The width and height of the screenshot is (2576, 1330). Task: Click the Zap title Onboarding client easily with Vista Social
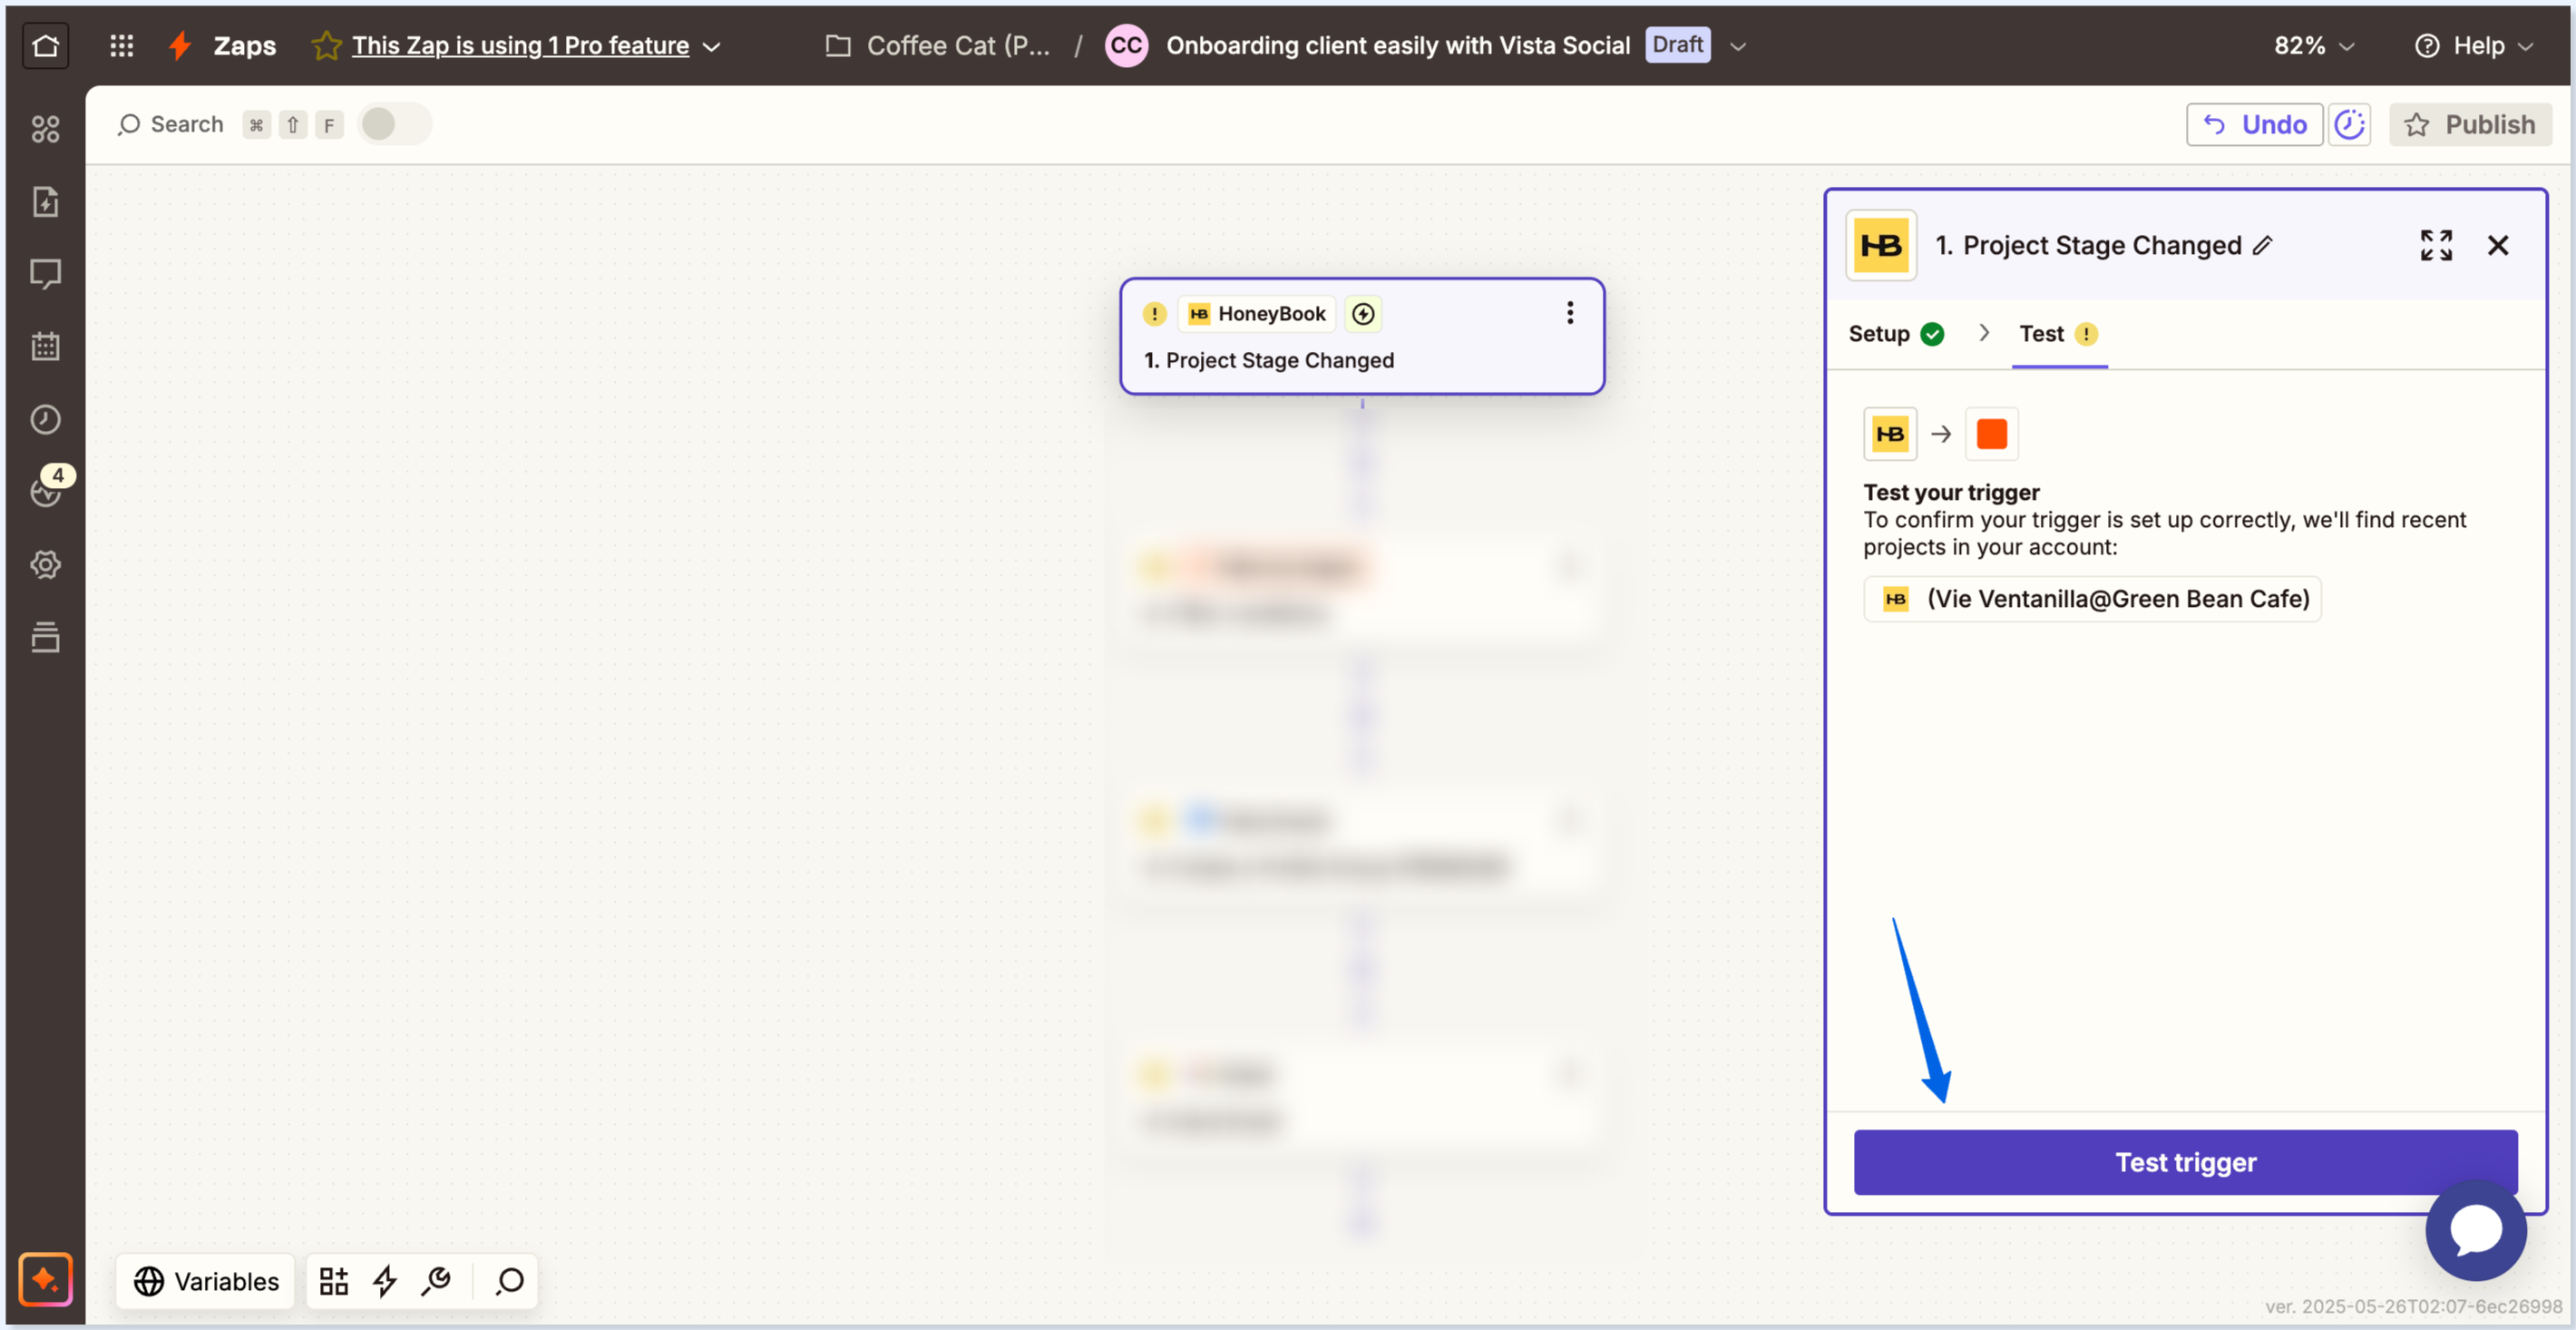(x=1398, y=46)
